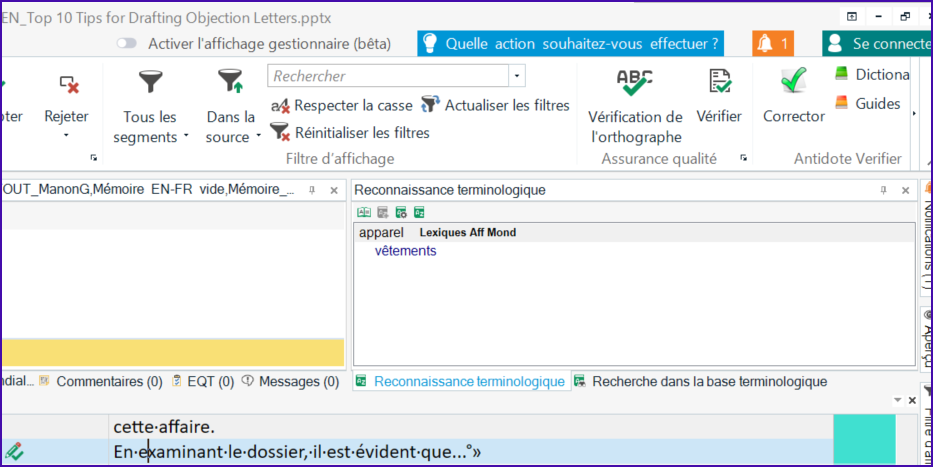Open Assurance qualité group dialog launcher

point(743,158)
